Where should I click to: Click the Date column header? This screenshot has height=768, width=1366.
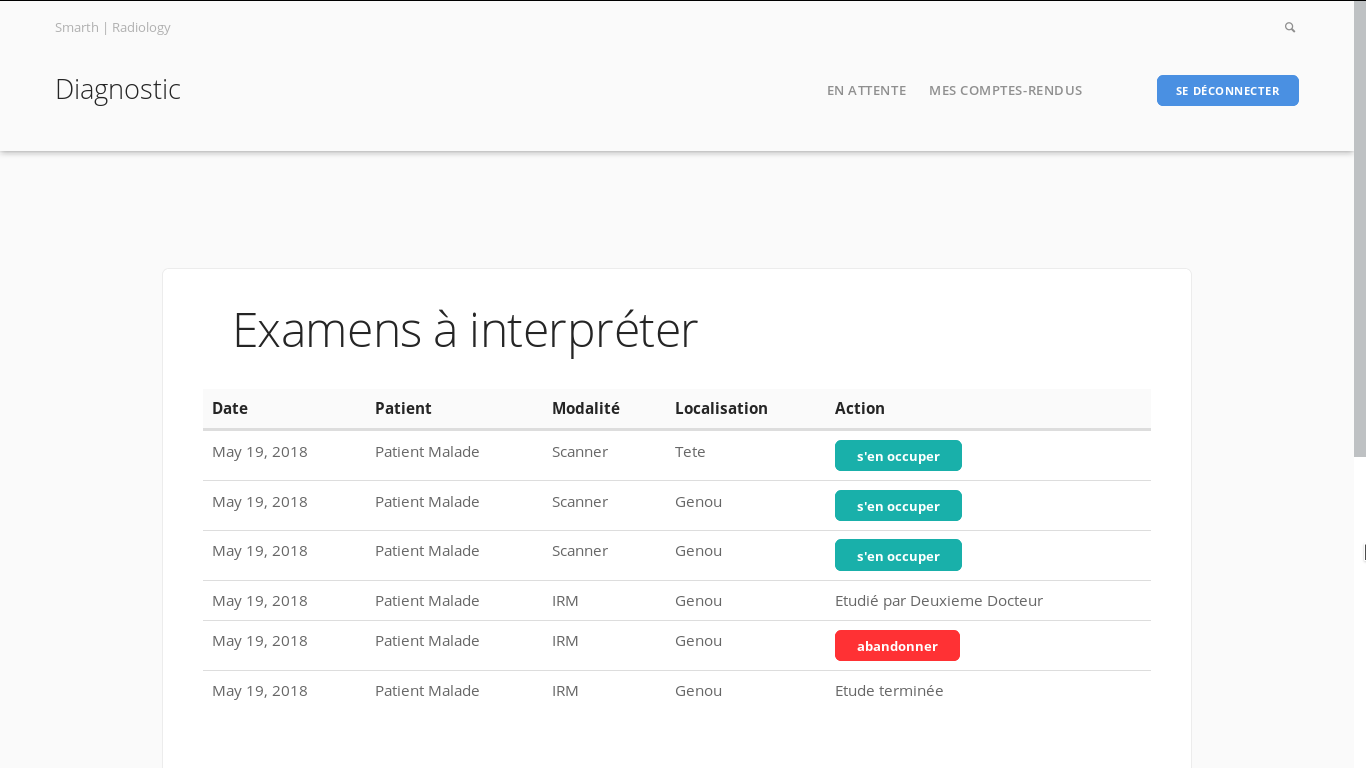click(230, 408)
